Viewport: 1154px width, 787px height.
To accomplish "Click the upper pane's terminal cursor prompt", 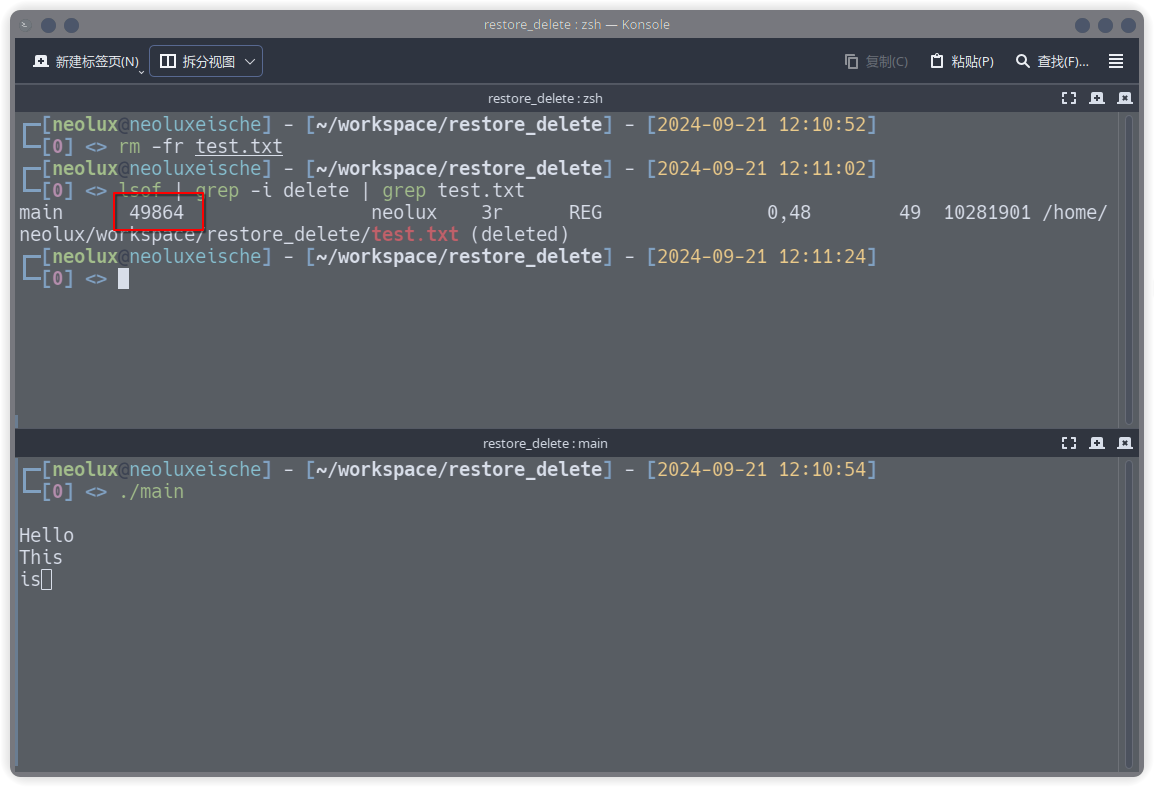I will pyautogui.click(x=123, y=279).
